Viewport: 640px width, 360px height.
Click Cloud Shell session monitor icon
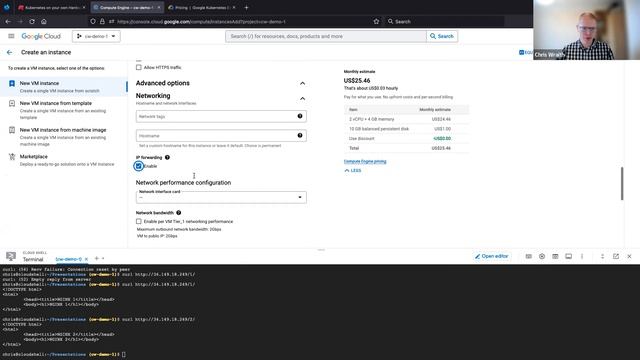point(569,256)
